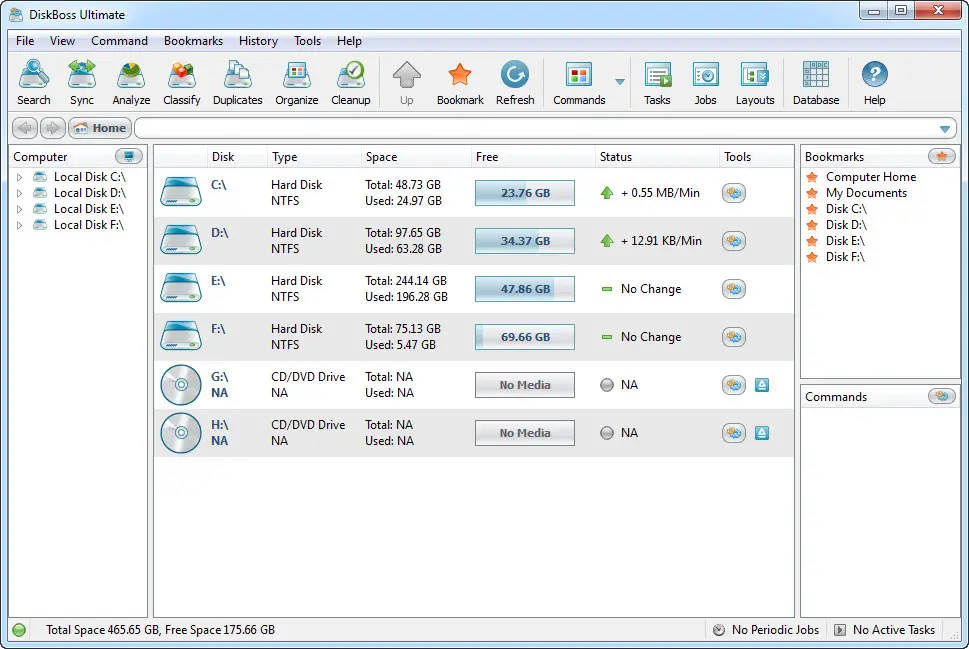Click the green status indicator in status bar
969x649 pixels.
[19, 630]
